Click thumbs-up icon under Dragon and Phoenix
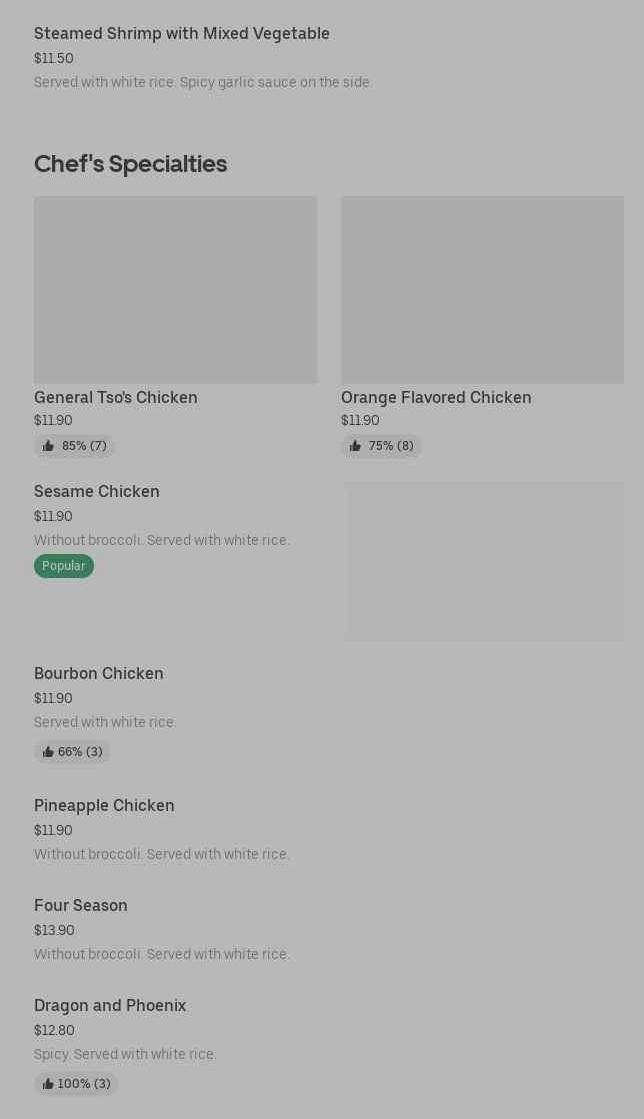 48,1084
